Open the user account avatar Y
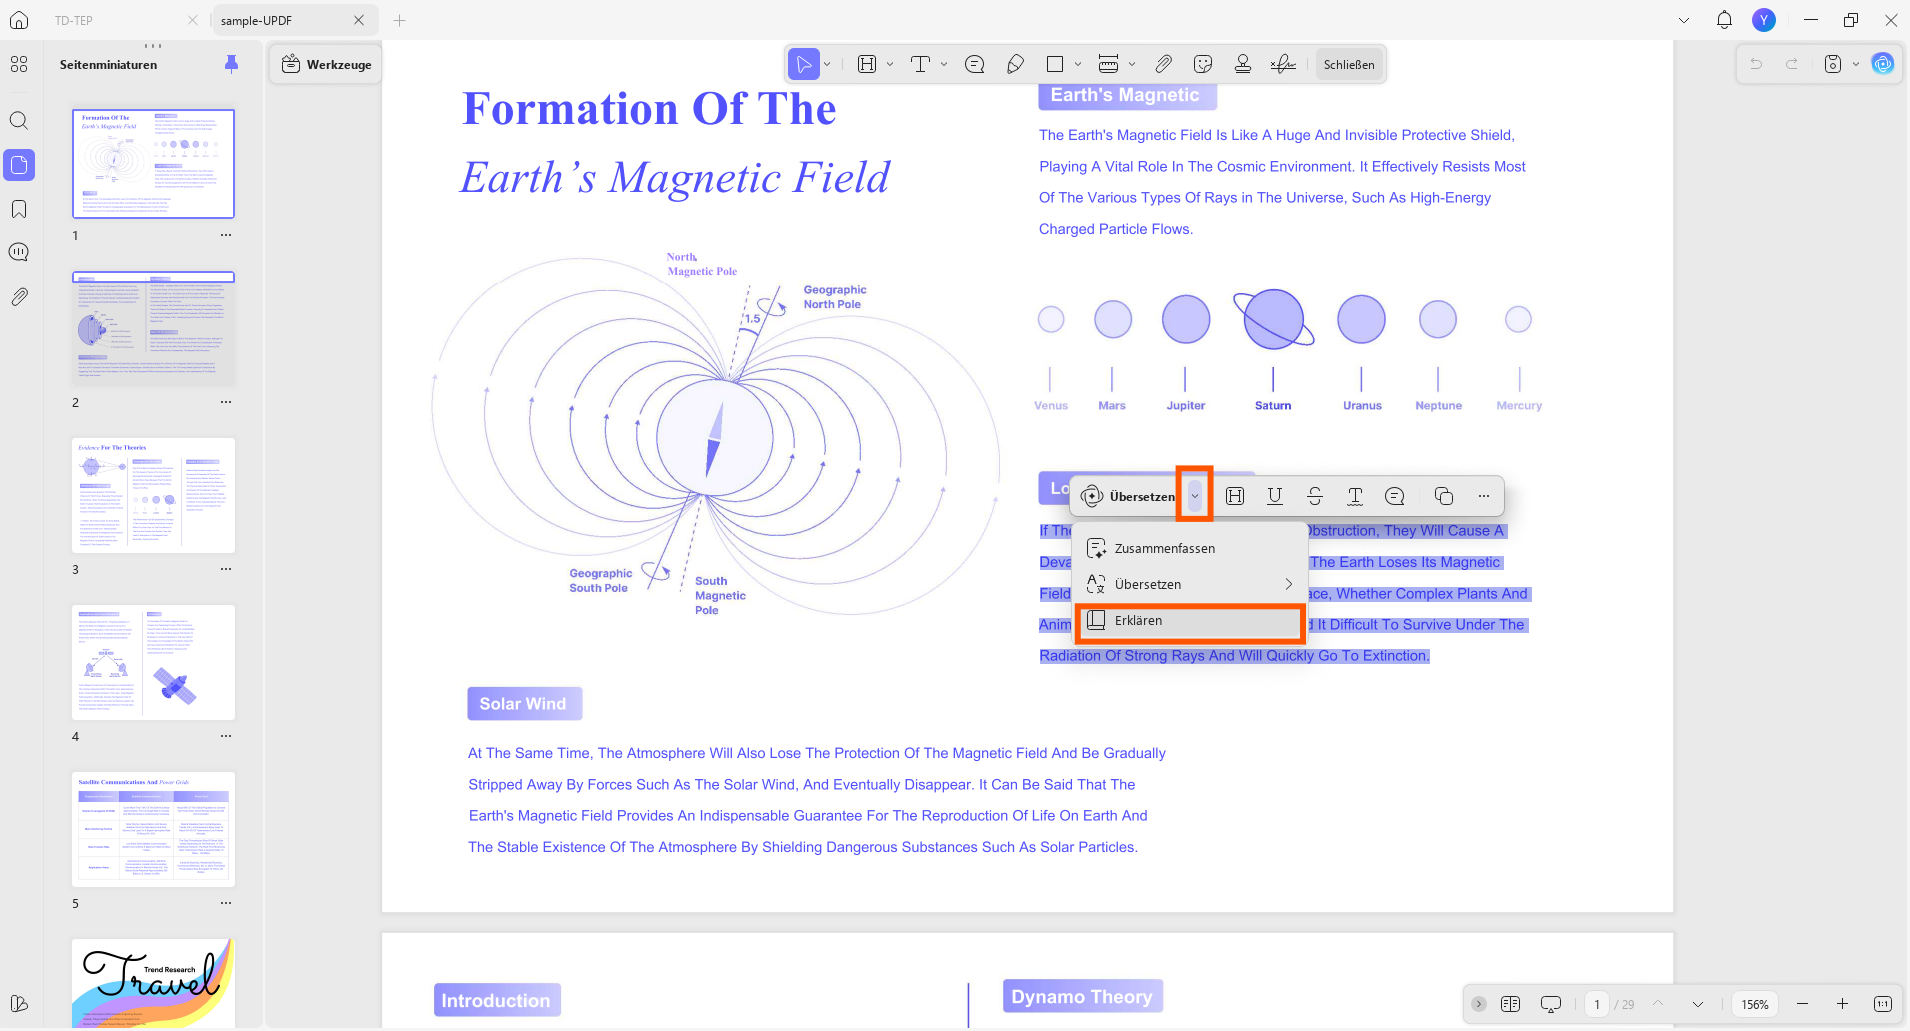 coord(1764,20)
